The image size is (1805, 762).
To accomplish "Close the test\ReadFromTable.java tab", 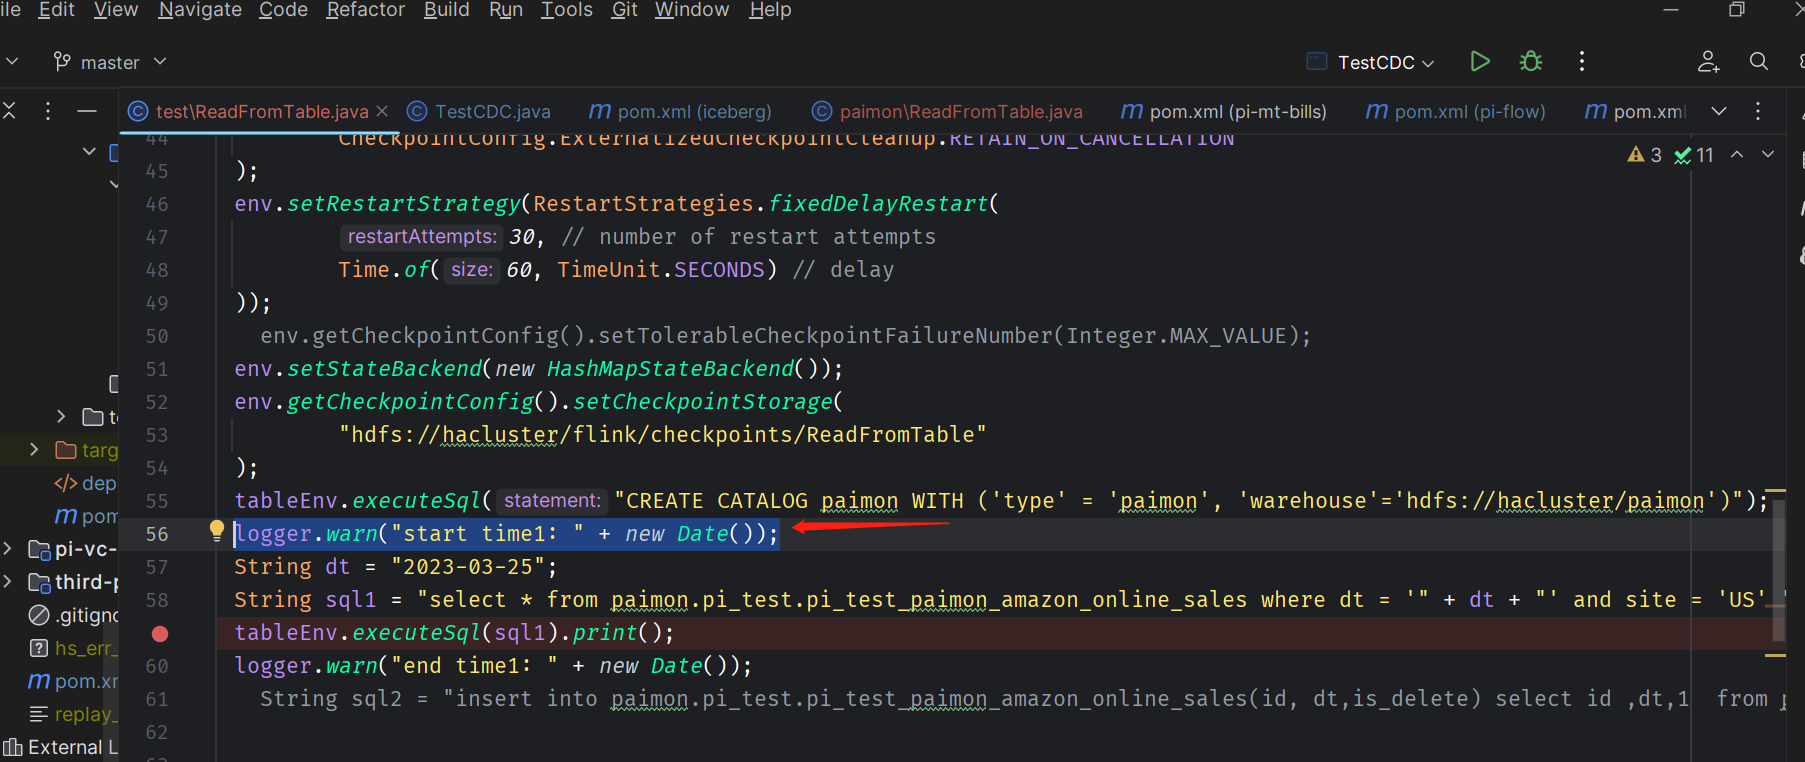I will point(381,111).
